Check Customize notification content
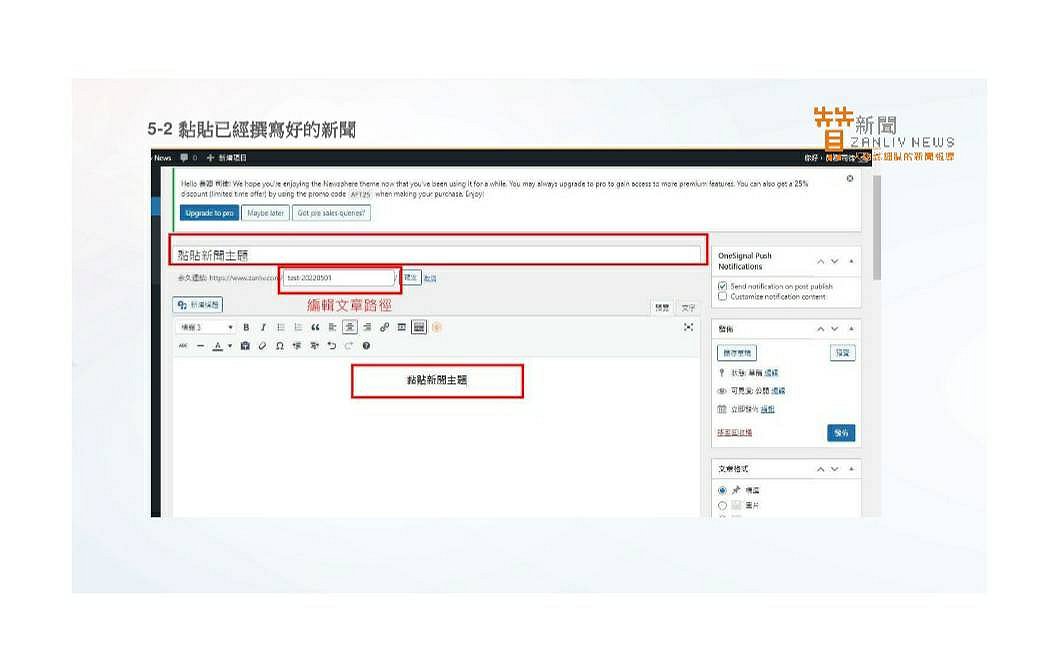 (x=723, y=297)
